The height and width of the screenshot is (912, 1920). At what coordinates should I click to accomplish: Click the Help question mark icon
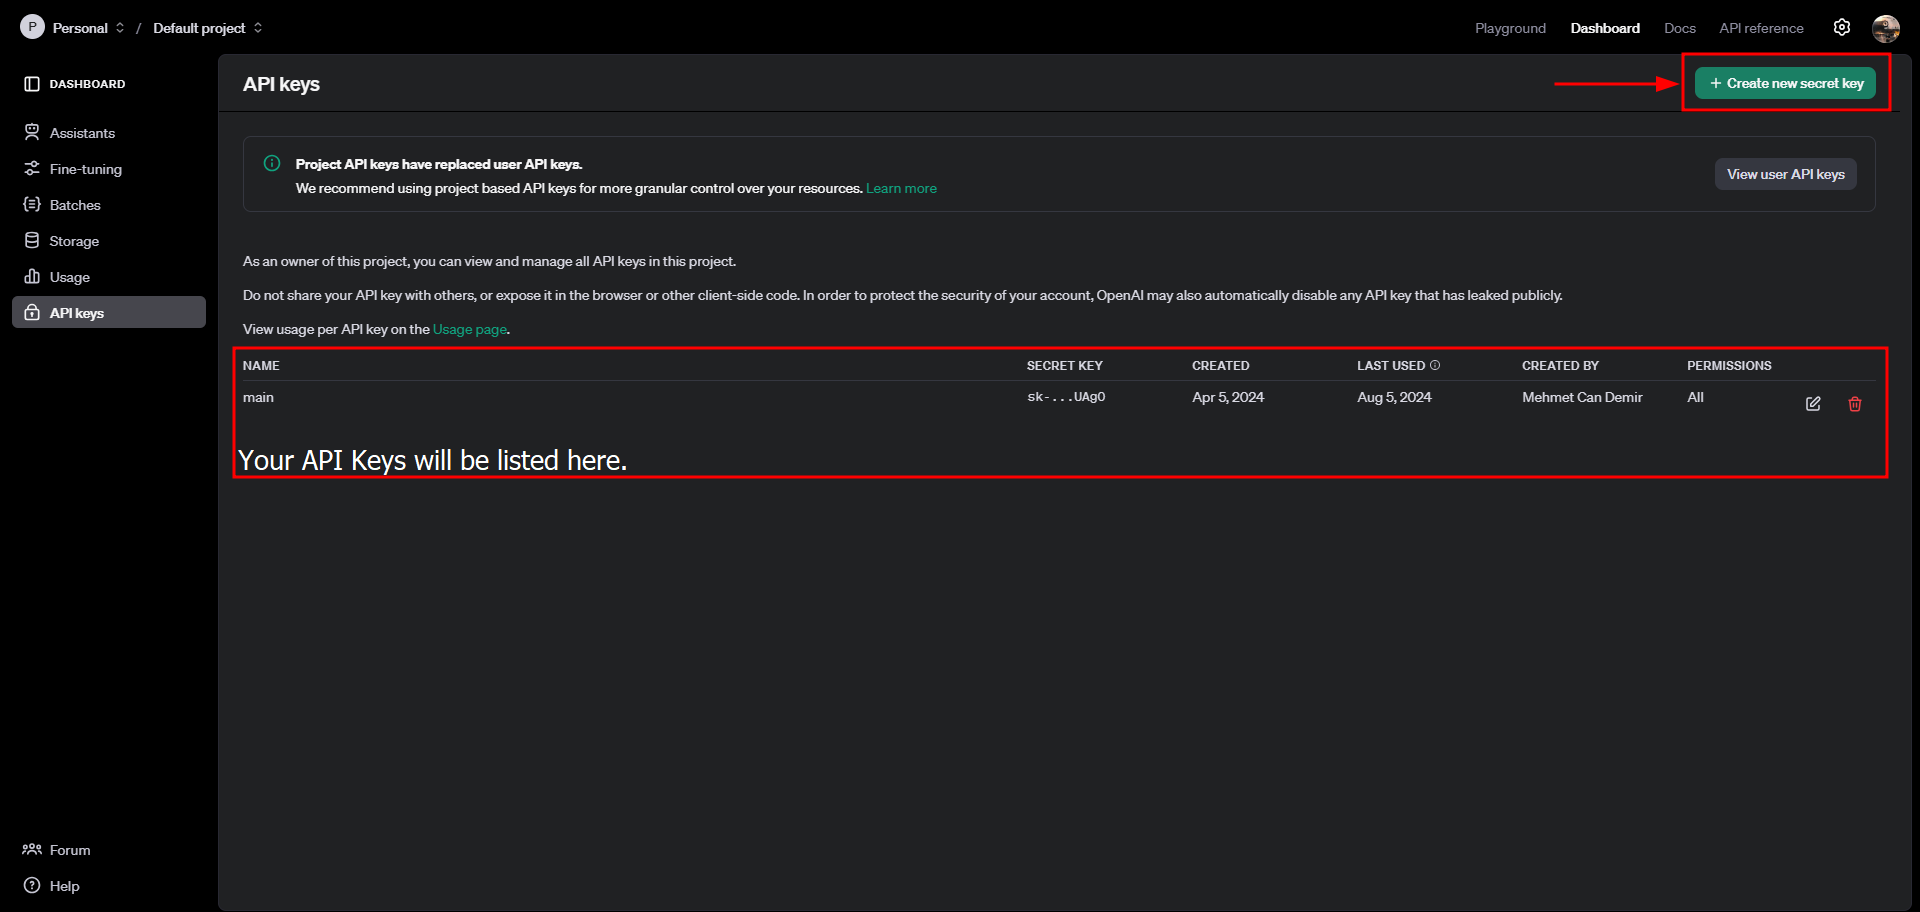point(32,886)
